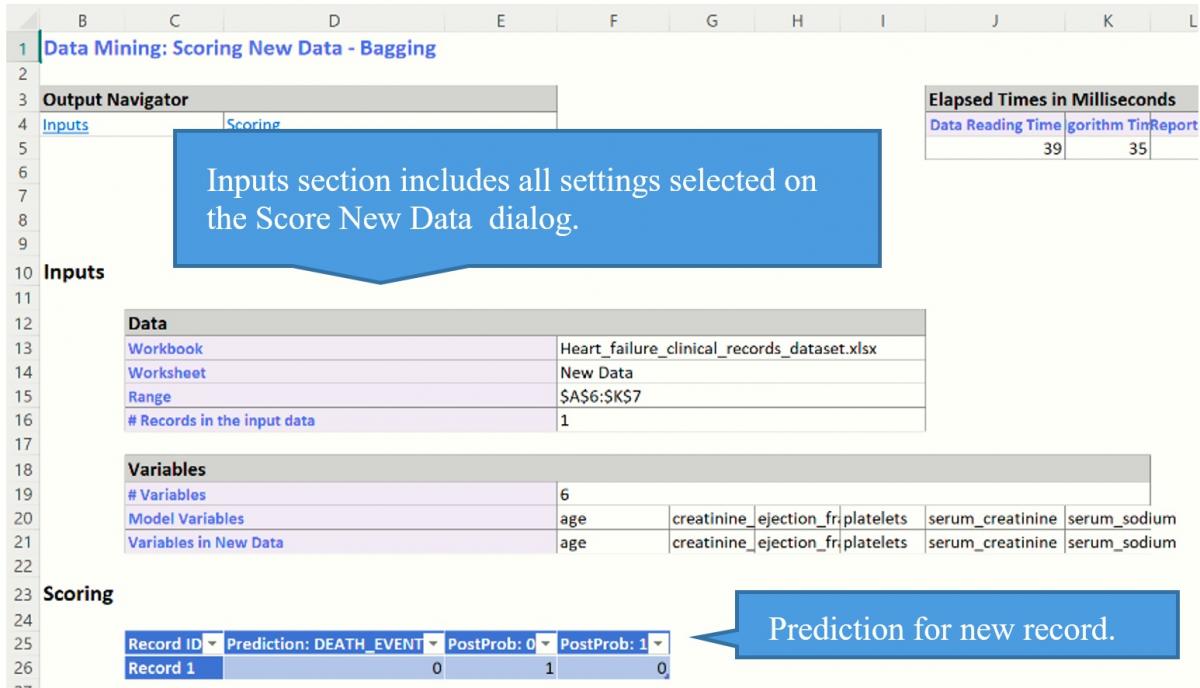
Task: Select the Data Mining title cell
Action: pyautogui.click(x=240, y=48)
